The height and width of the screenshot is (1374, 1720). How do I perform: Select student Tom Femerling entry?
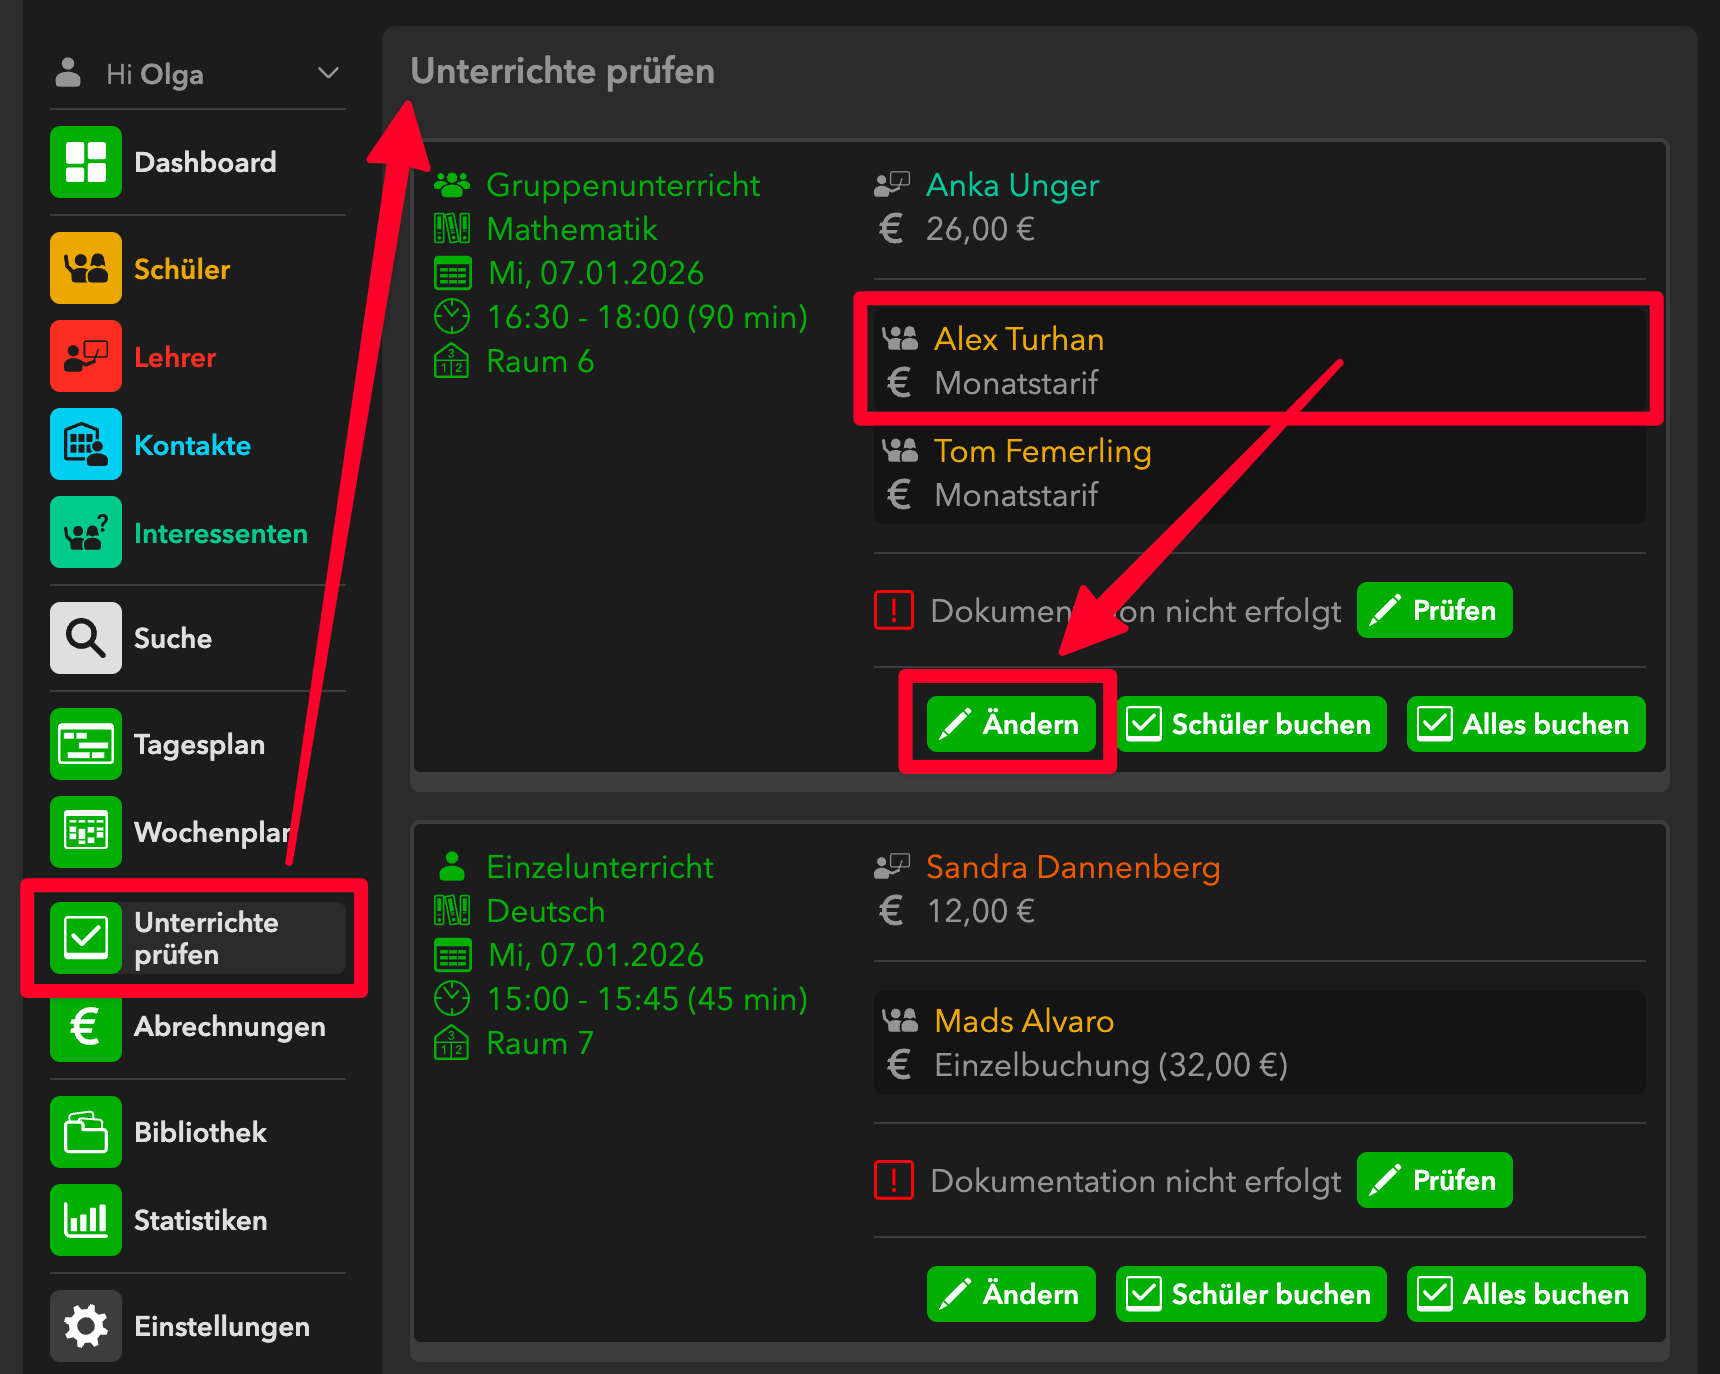[x=1042, y=452]
